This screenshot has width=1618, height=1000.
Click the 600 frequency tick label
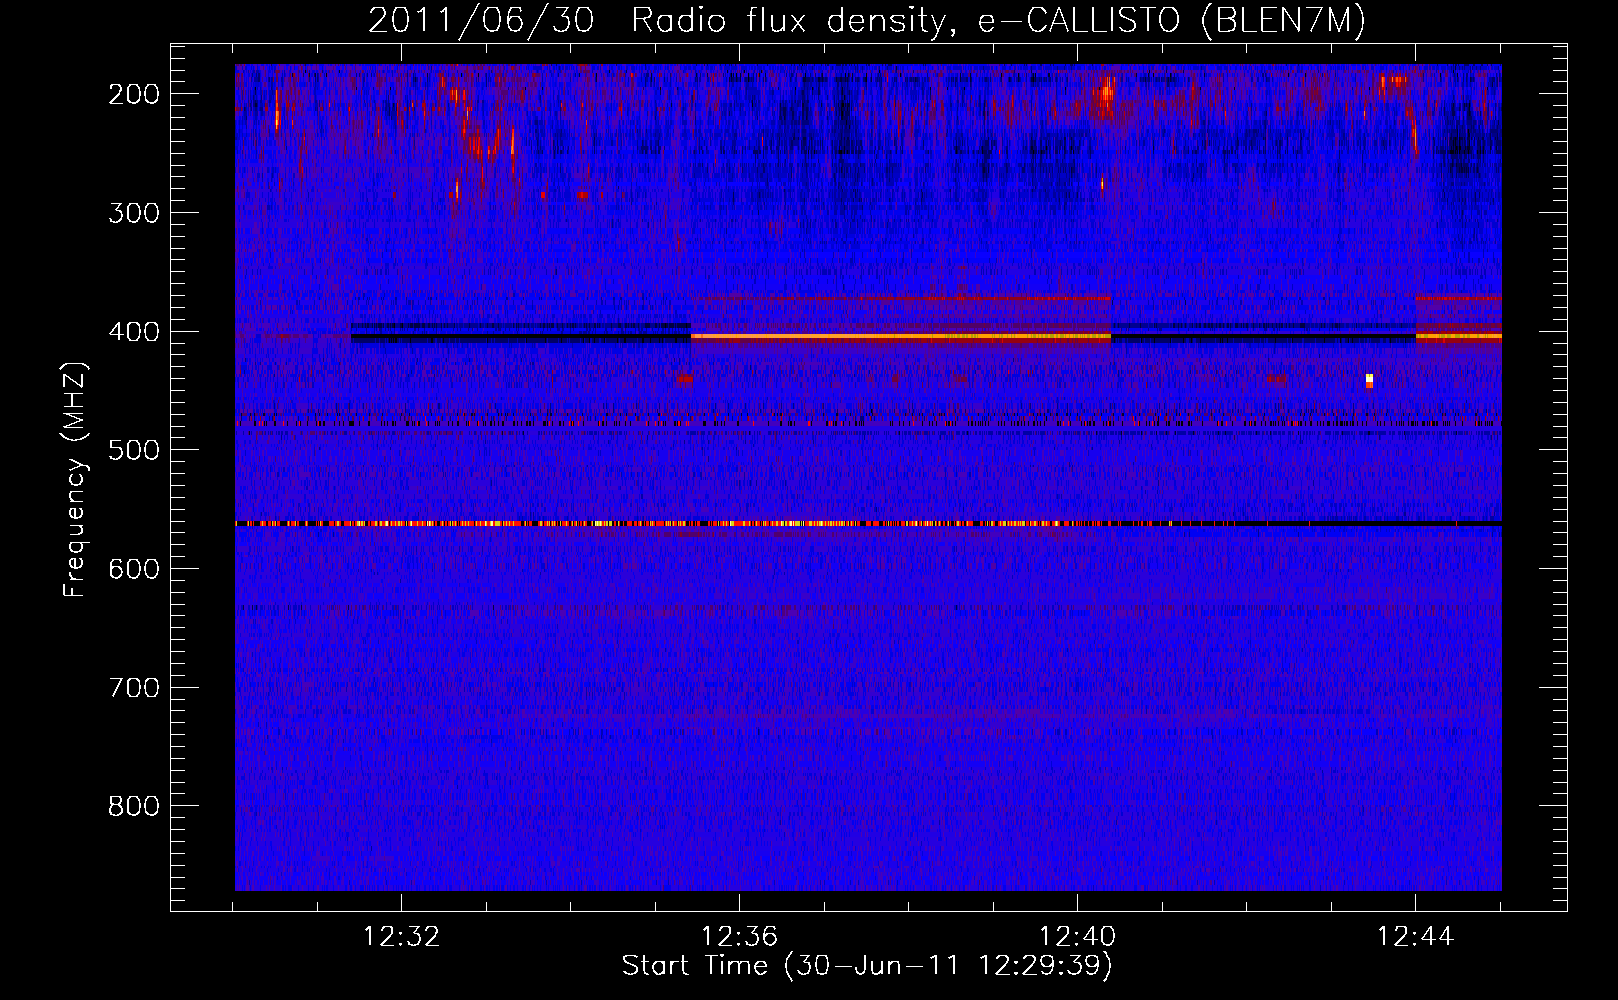pyautogui.click(x=134, y=569)
